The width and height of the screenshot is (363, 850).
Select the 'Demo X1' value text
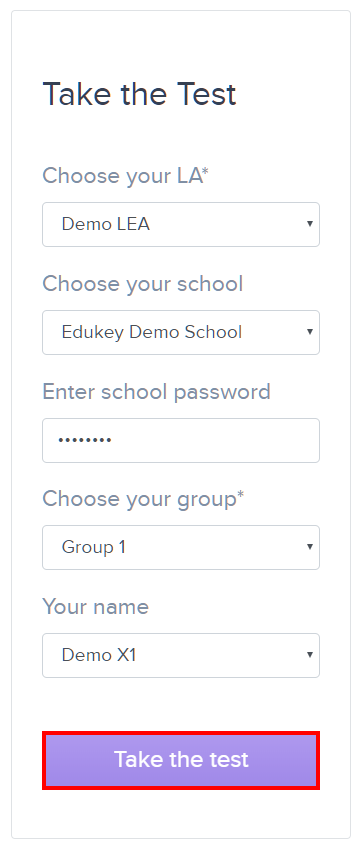(x=99, y=655)
